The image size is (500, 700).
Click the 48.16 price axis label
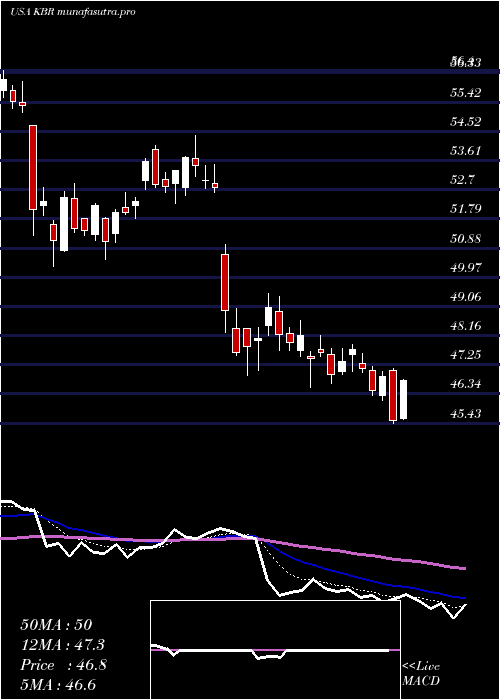point(465,326)
